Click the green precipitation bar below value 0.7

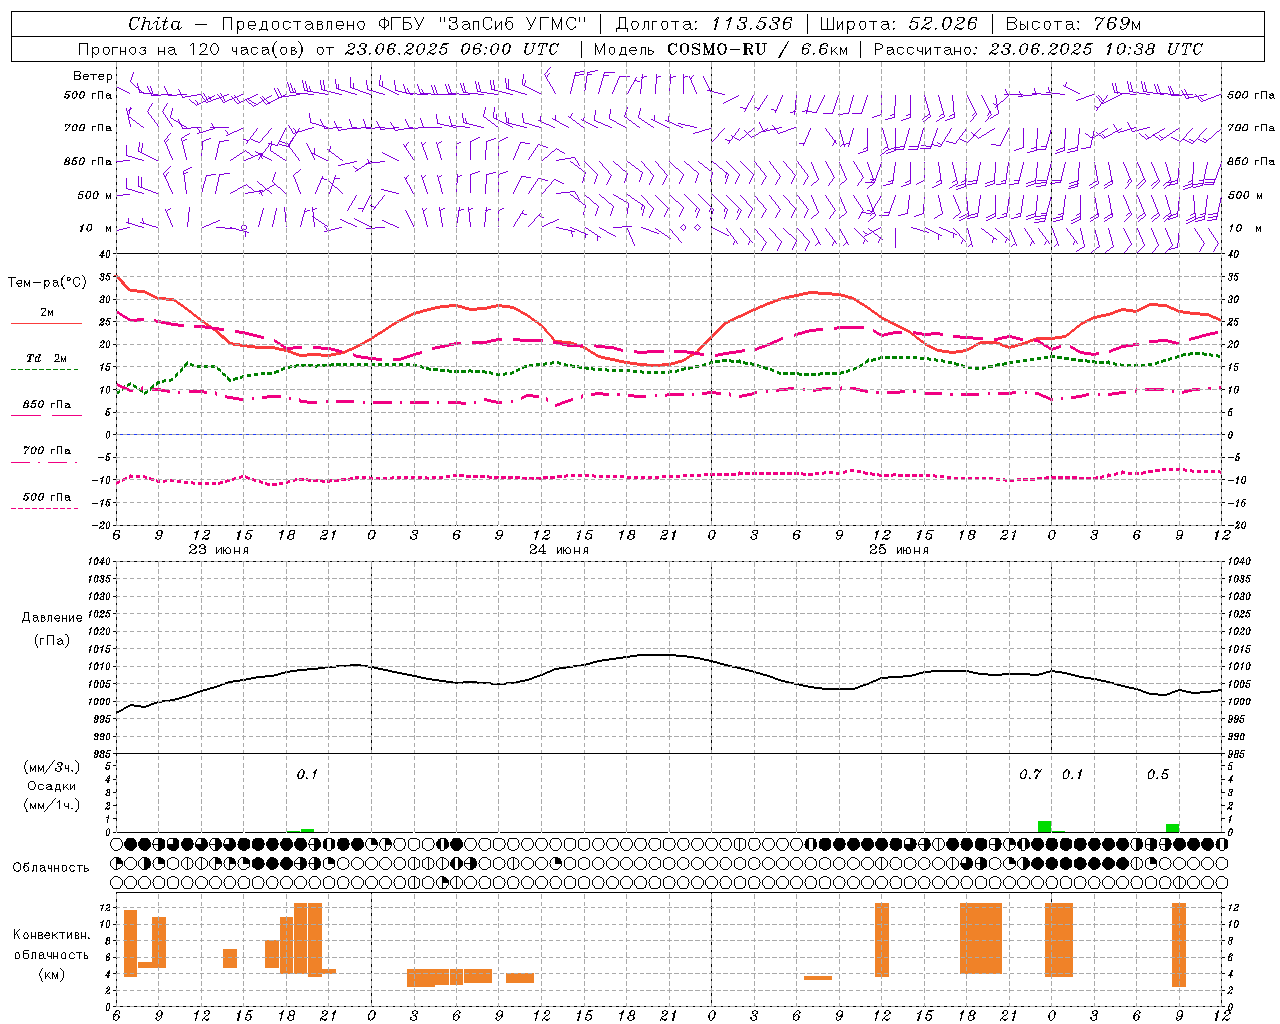coord(1044,826)
